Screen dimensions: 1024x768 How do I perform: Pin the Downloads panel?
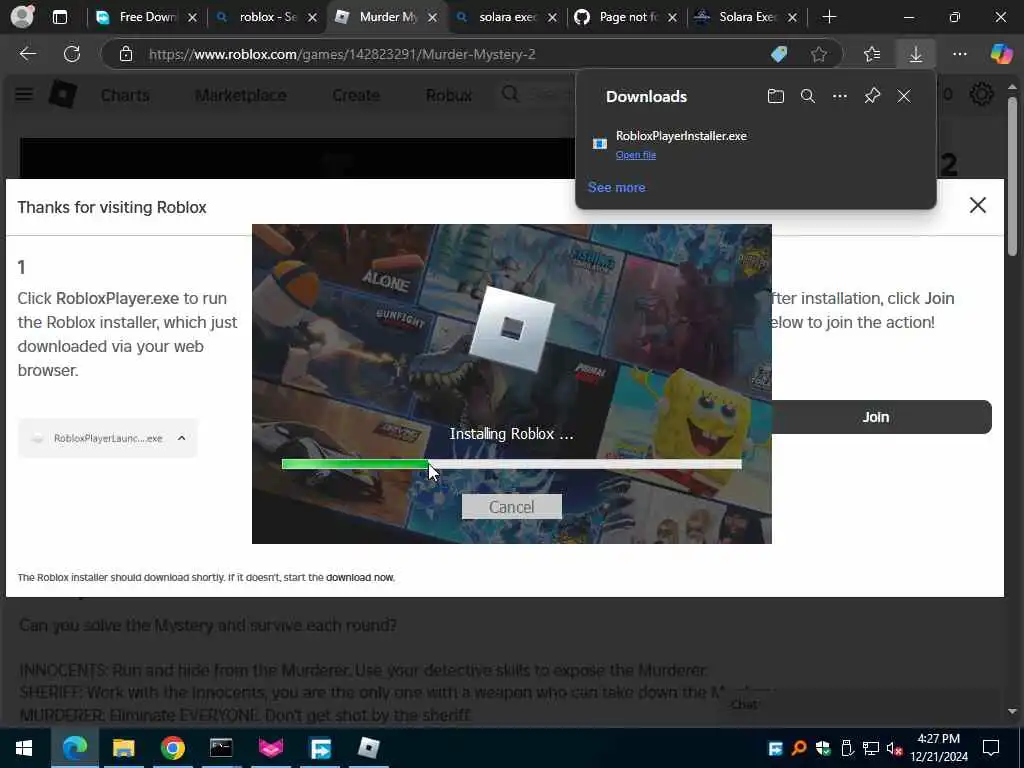(872, 97)
